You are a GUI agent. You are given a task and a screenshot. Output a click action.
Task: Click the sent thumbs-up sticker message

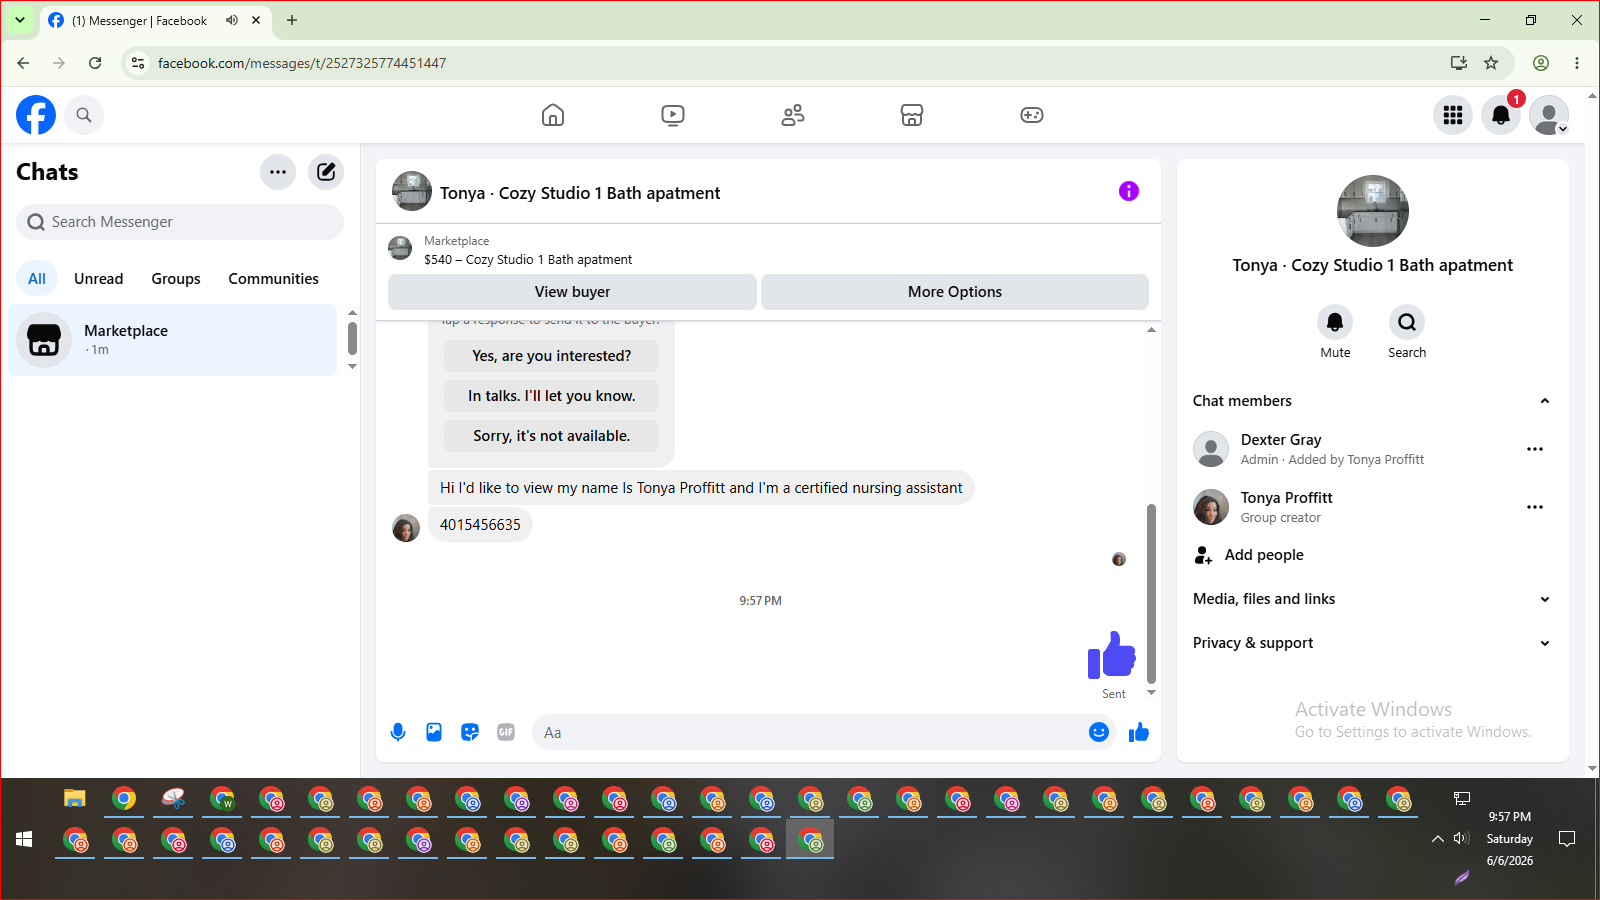(1112, 655)
